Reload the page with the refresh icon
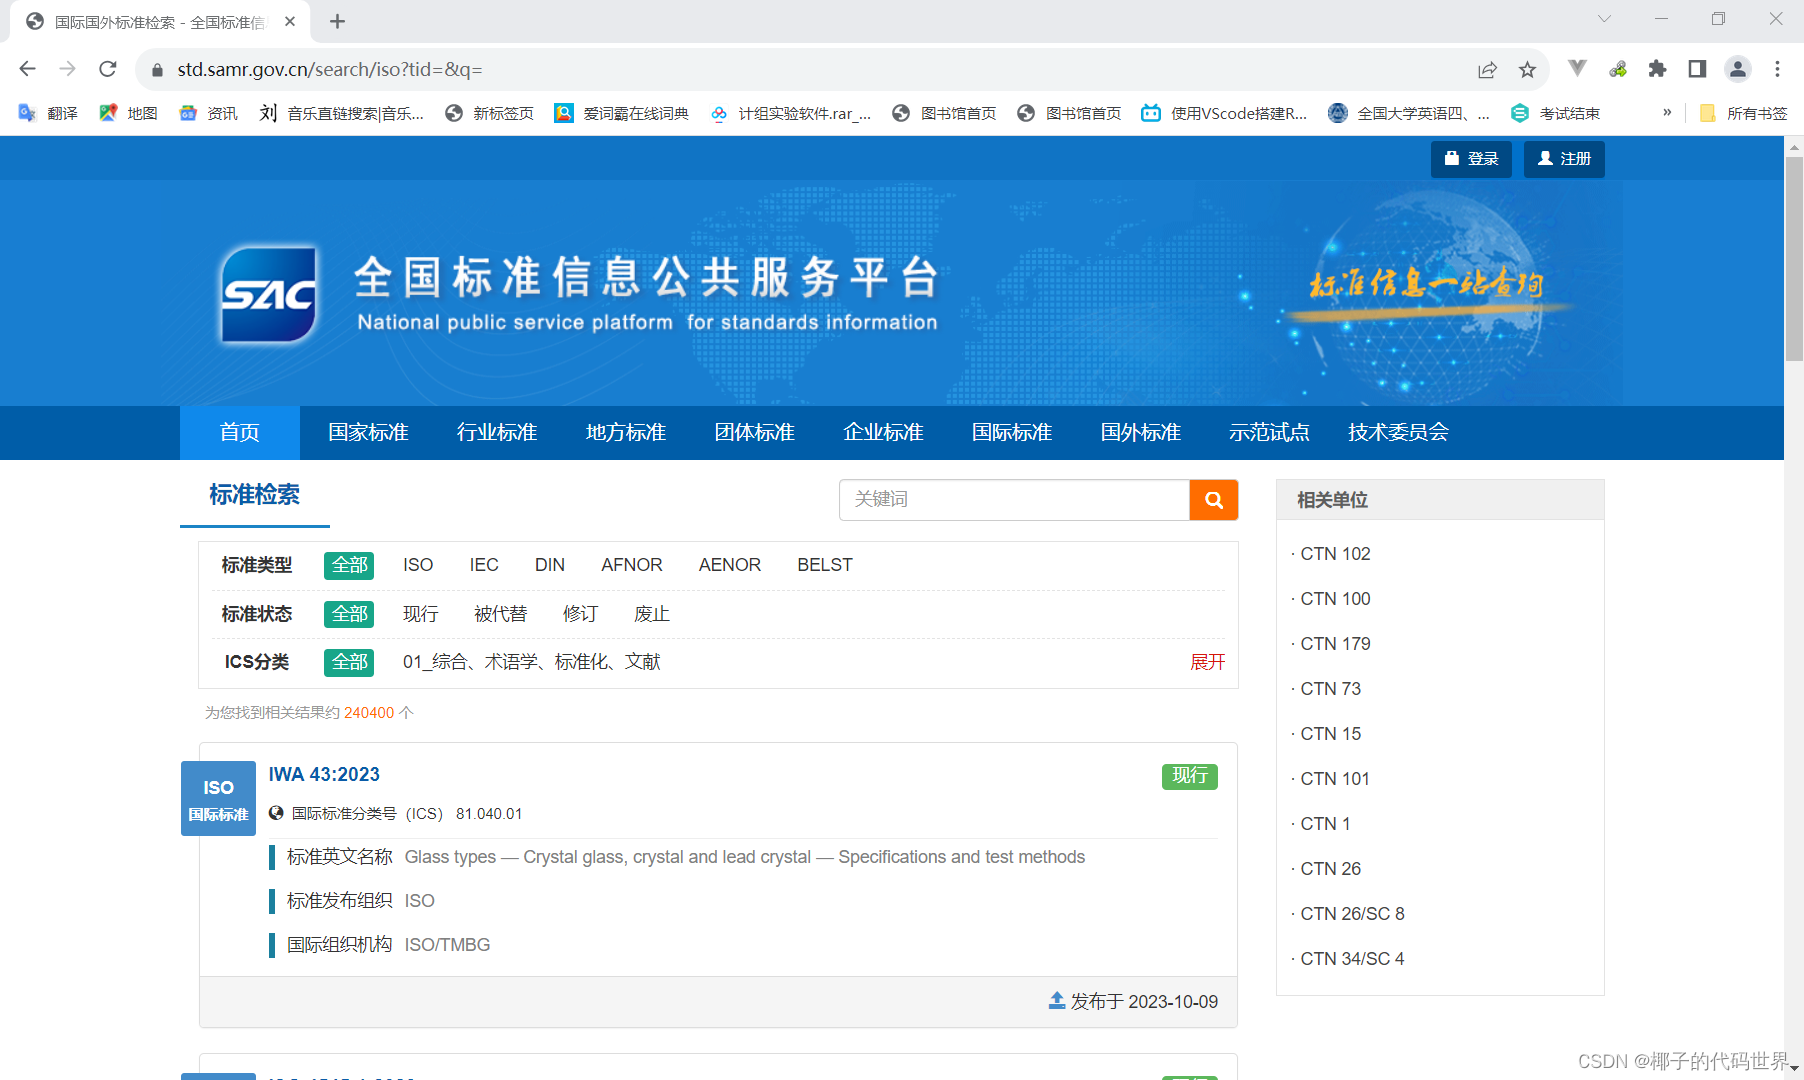This screenshot has width=1804, height=1080. [108, 69]
